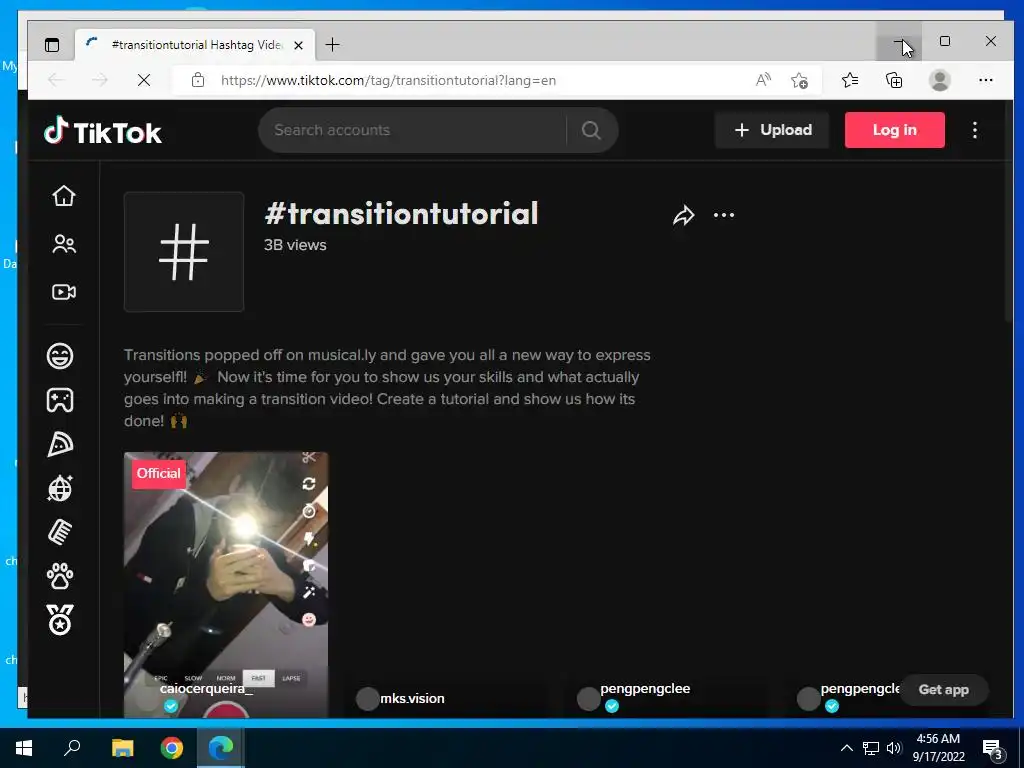Viewport: 1024px width, 768px height.
Task: Click the Get app button
Action: coord(944,690)
